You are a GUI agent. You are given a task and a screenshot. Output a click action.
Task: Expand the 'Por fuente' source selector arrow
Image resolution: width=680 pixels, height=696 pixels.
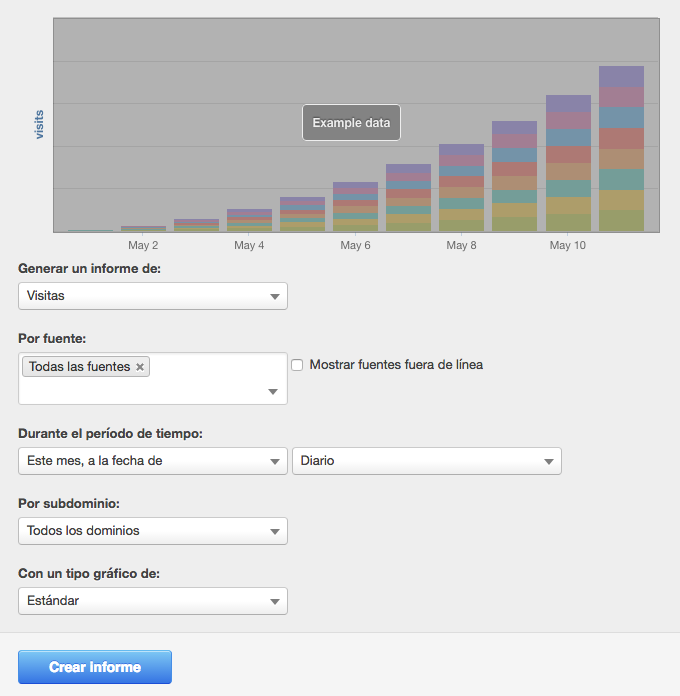tap(273, 392)
